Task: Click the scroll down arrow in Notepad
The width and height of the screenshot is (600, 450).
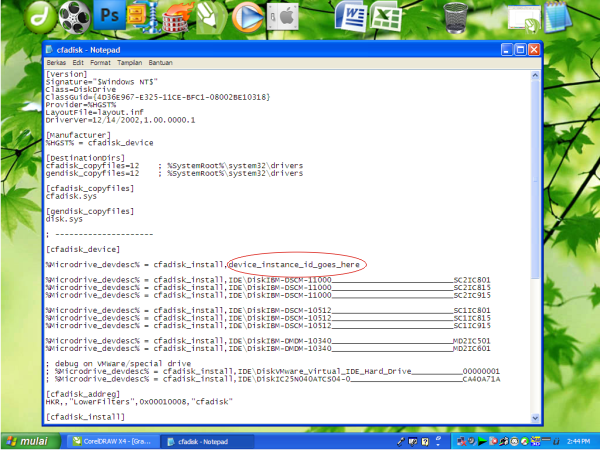Action: coord(535,415)
